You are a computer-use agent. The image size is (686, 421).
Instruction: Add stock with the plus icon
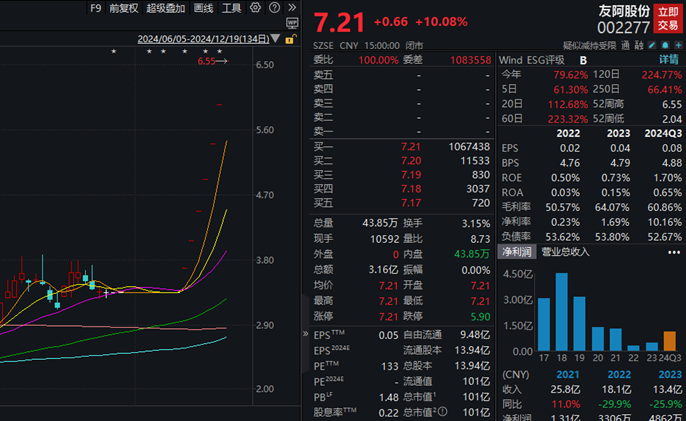tap(677, 46)
